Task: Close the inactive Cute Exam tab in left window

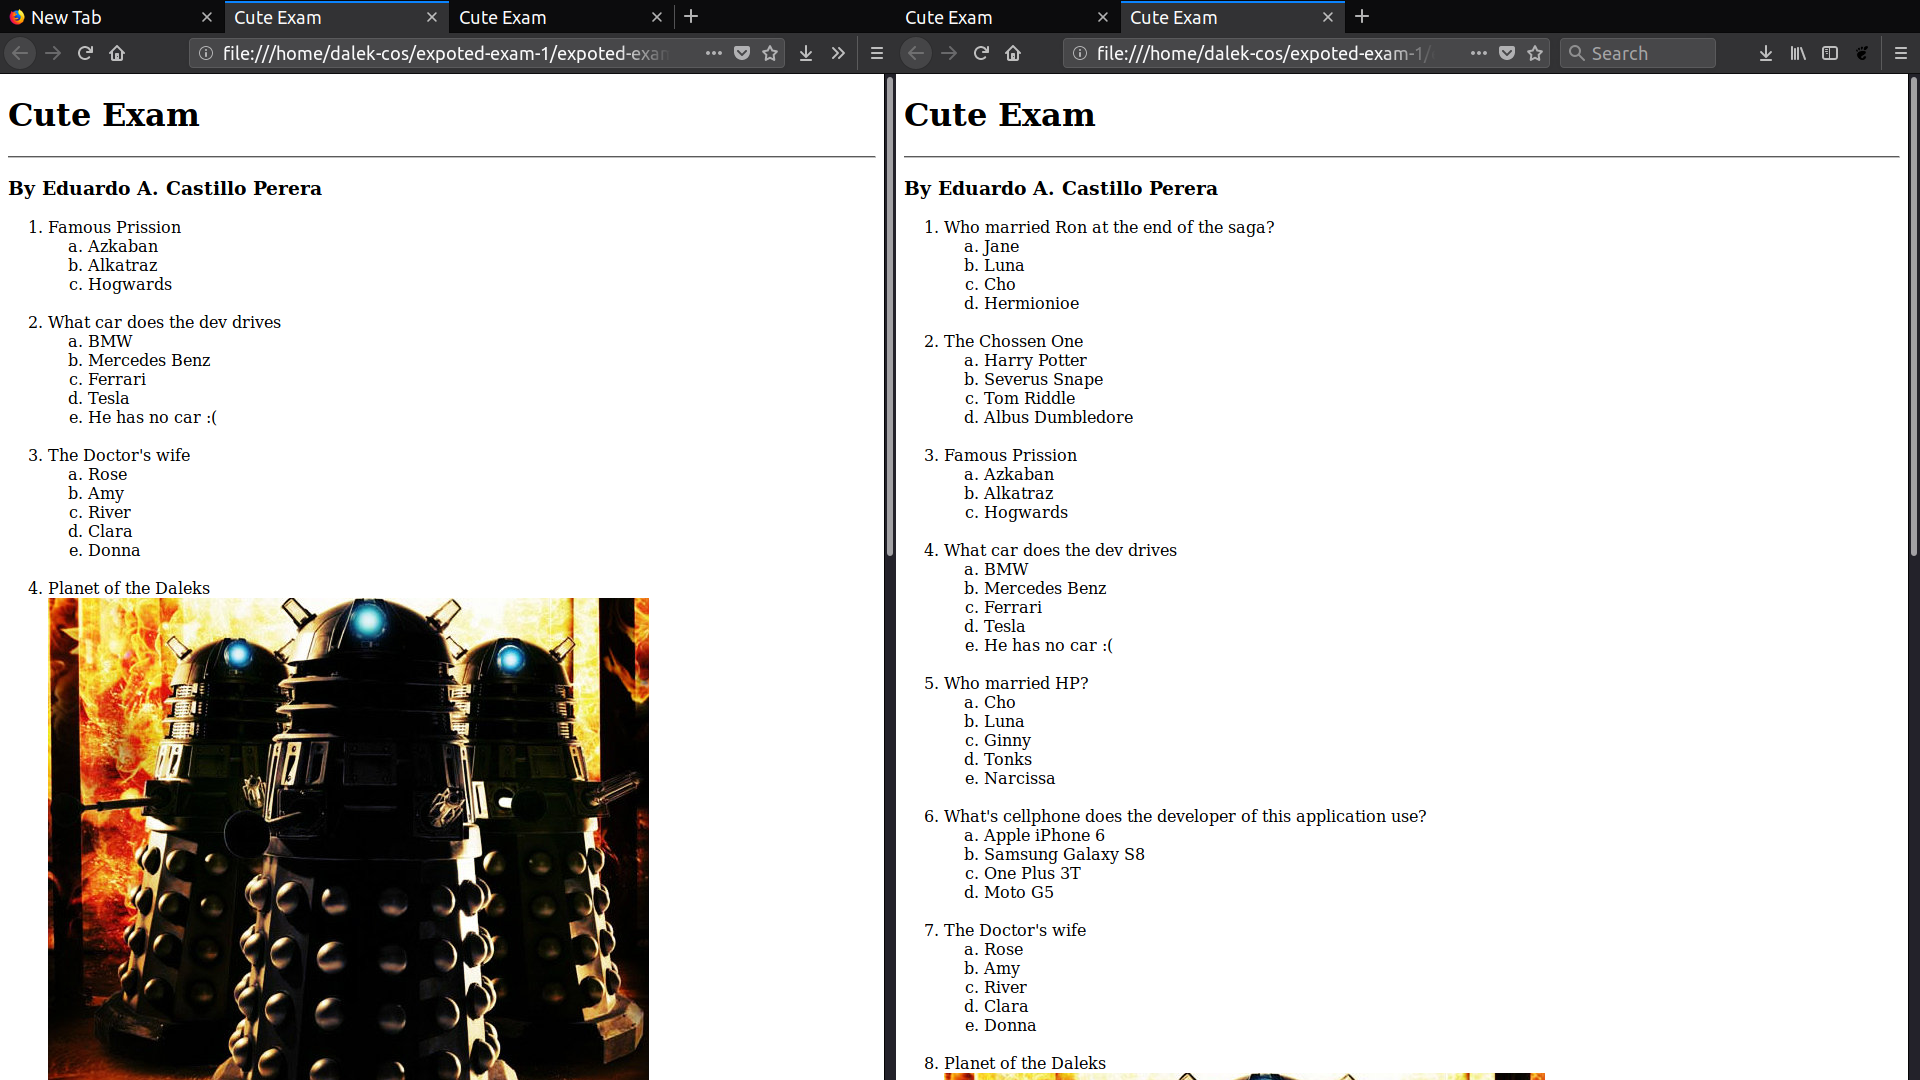Action: 657,17
